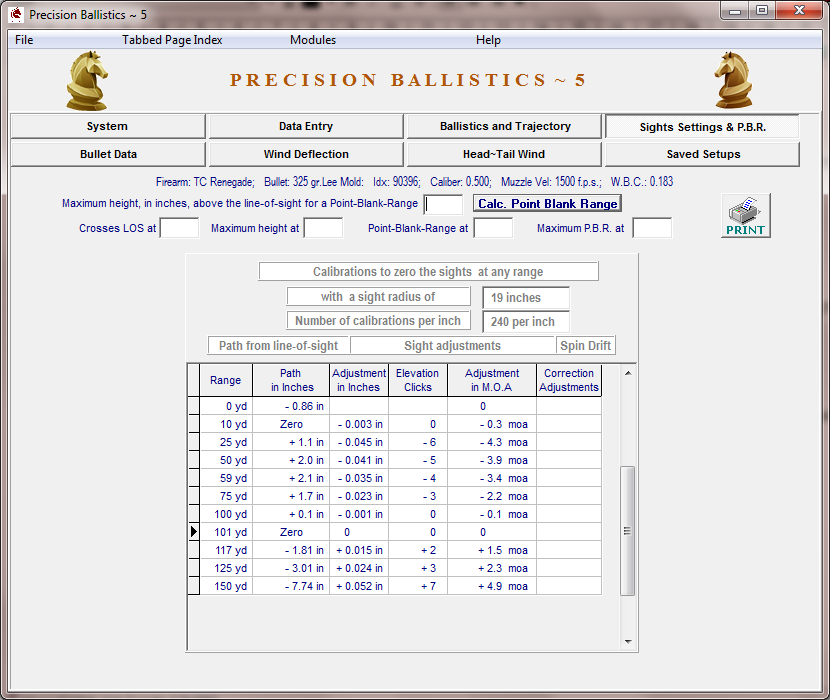Click the + 0.052 in adjustment cell
This screenshot has width=830, height=700.
point(359,586)
